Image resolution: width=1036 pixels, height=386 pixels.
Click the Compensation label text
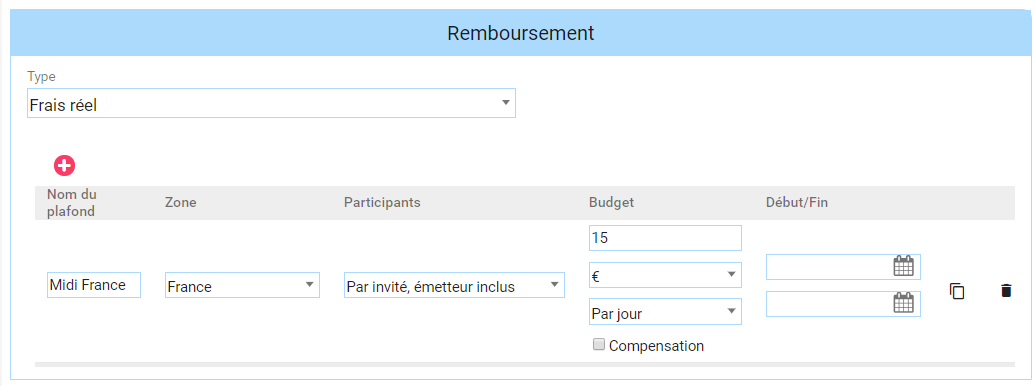(656, 346)
